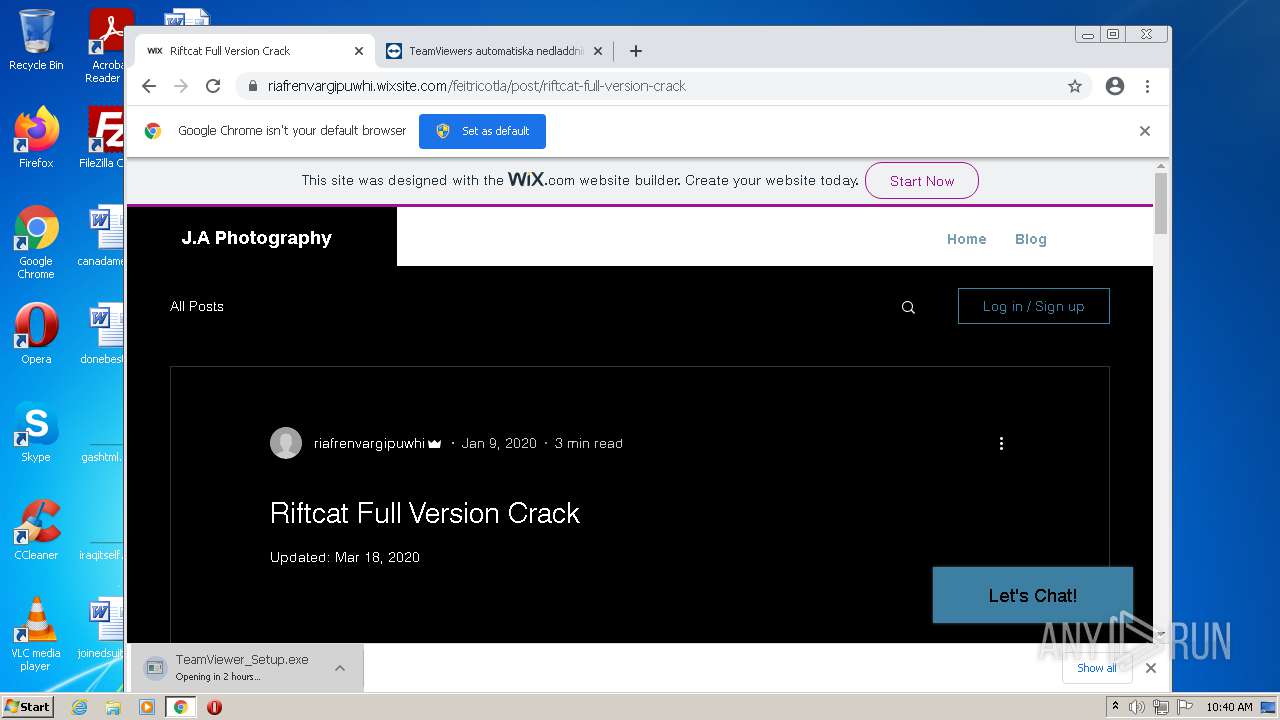Go forward using Chrome's forward arrow
Screen dimensions: 1280x720
pyautogui.click(x=181, y=86)
